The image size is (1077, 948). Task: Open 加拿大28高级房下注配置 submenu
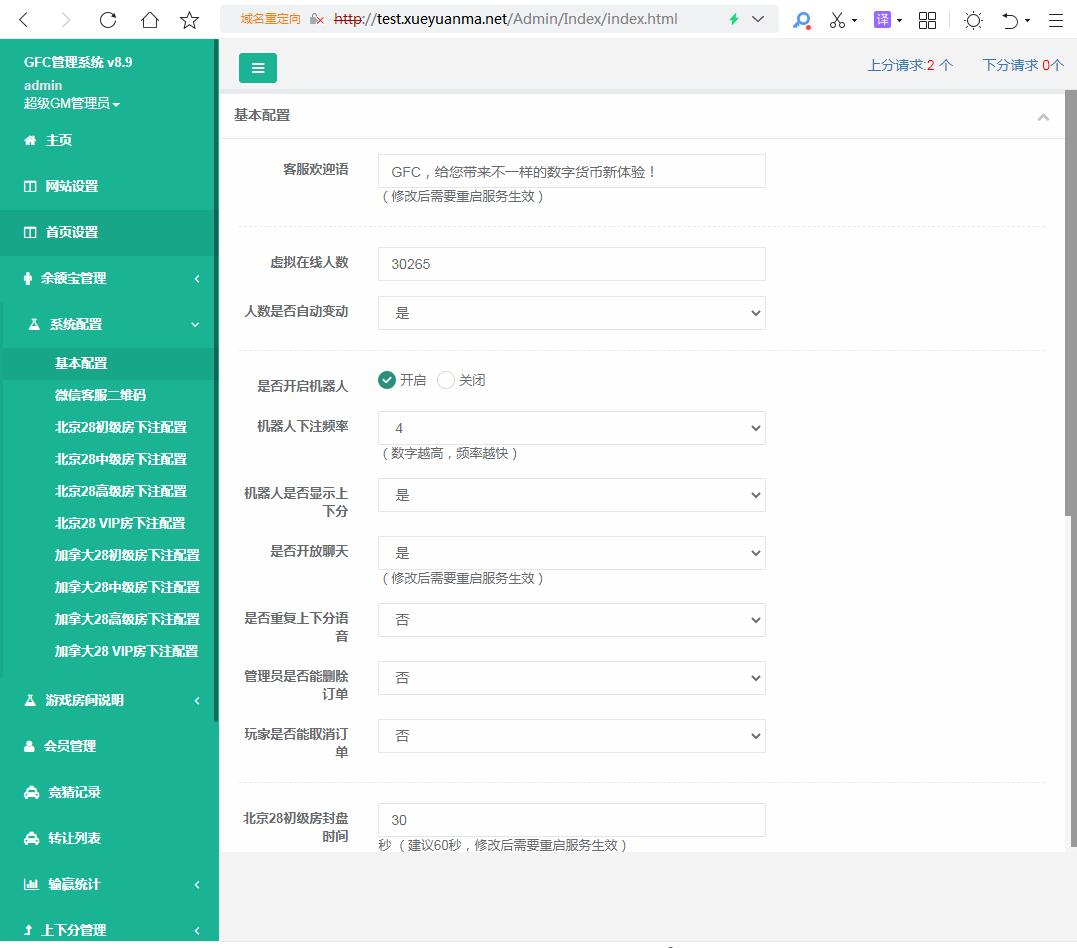pos(127,619)
